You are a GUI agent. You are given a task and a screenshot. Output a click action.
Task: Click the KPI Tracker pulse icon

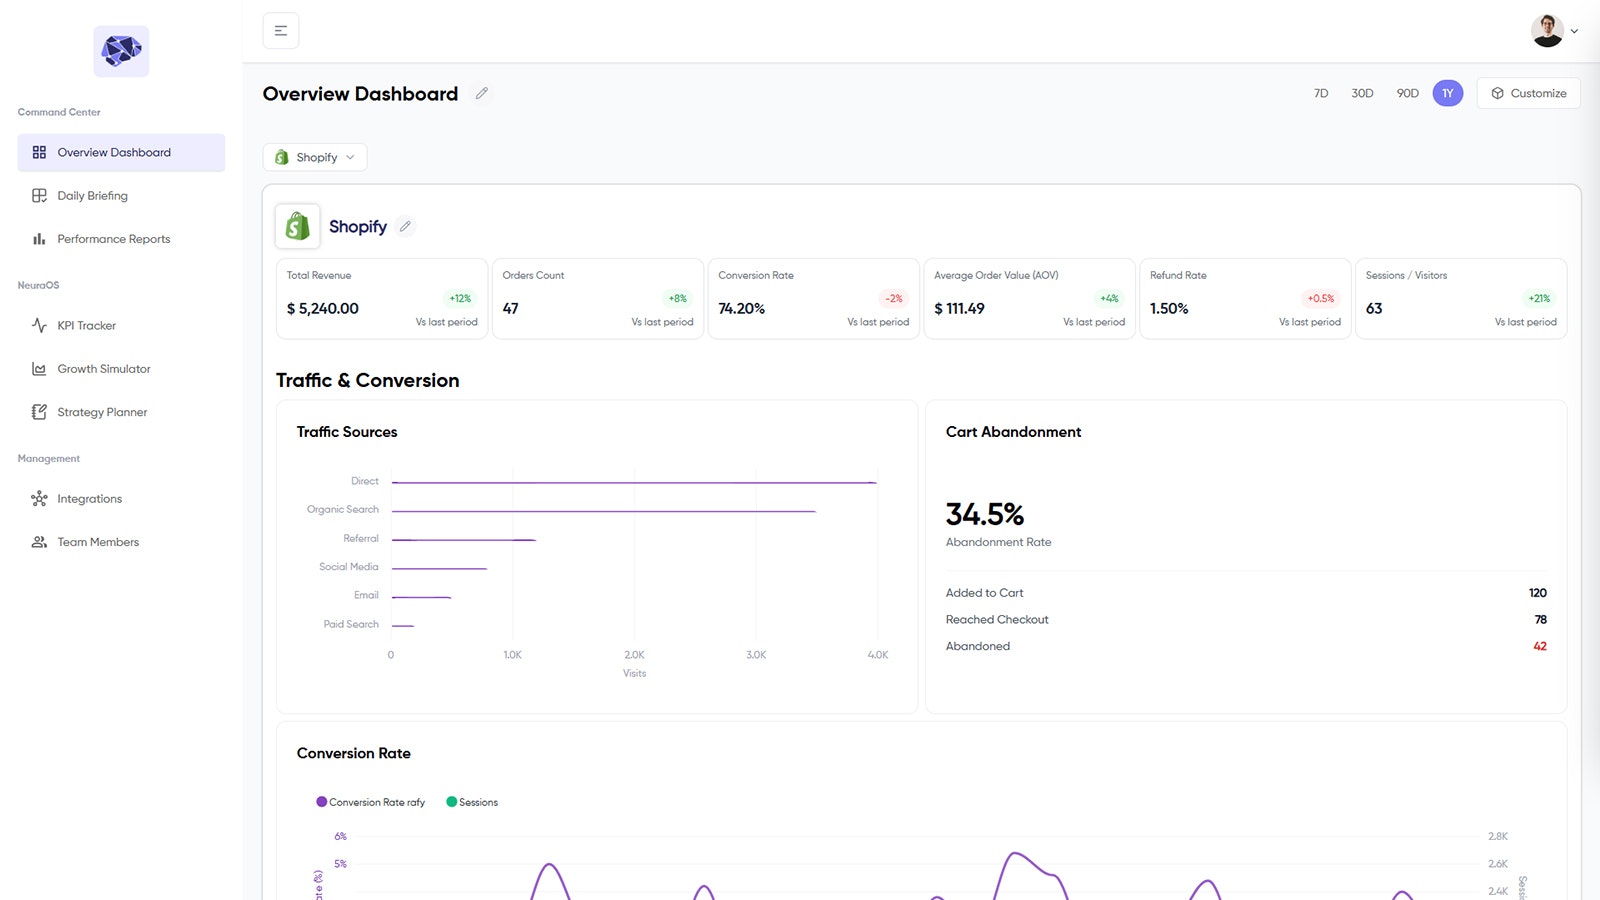39,326
